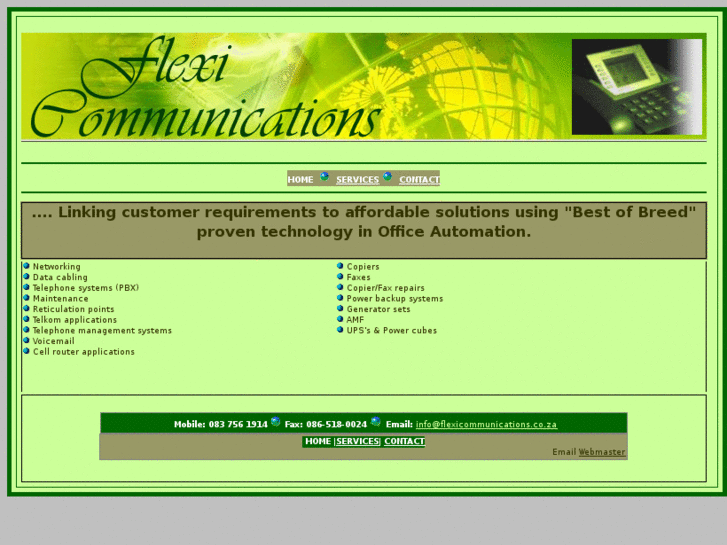Click the bullet icon beside Copier/Fax repairs
Screen dimensions: 727x545
point(340,287)
